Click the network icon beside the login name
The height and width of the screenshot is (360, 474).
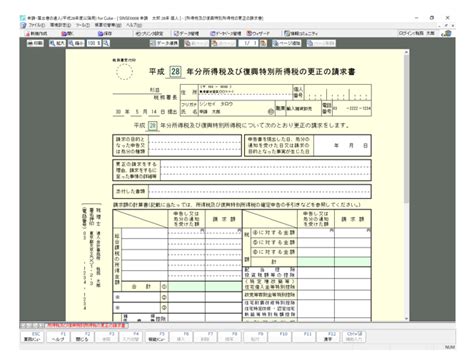coord(447,33)
